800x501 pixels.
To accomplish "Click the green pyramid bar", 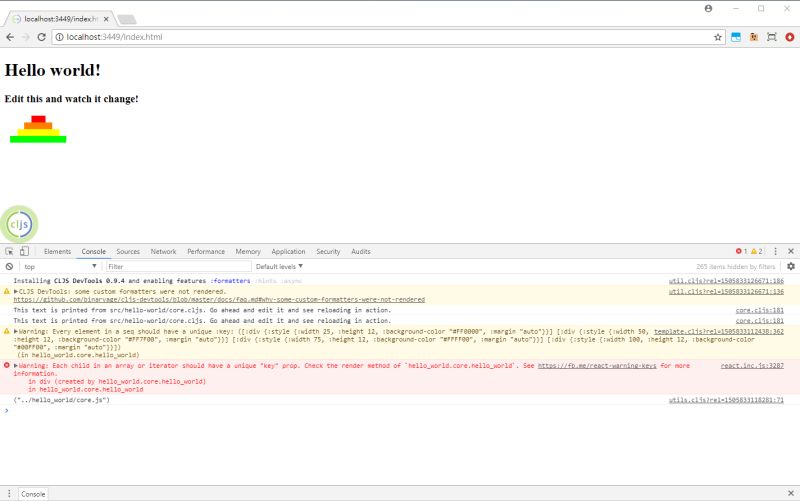I will pyautogui.click(x=38, y=139).
